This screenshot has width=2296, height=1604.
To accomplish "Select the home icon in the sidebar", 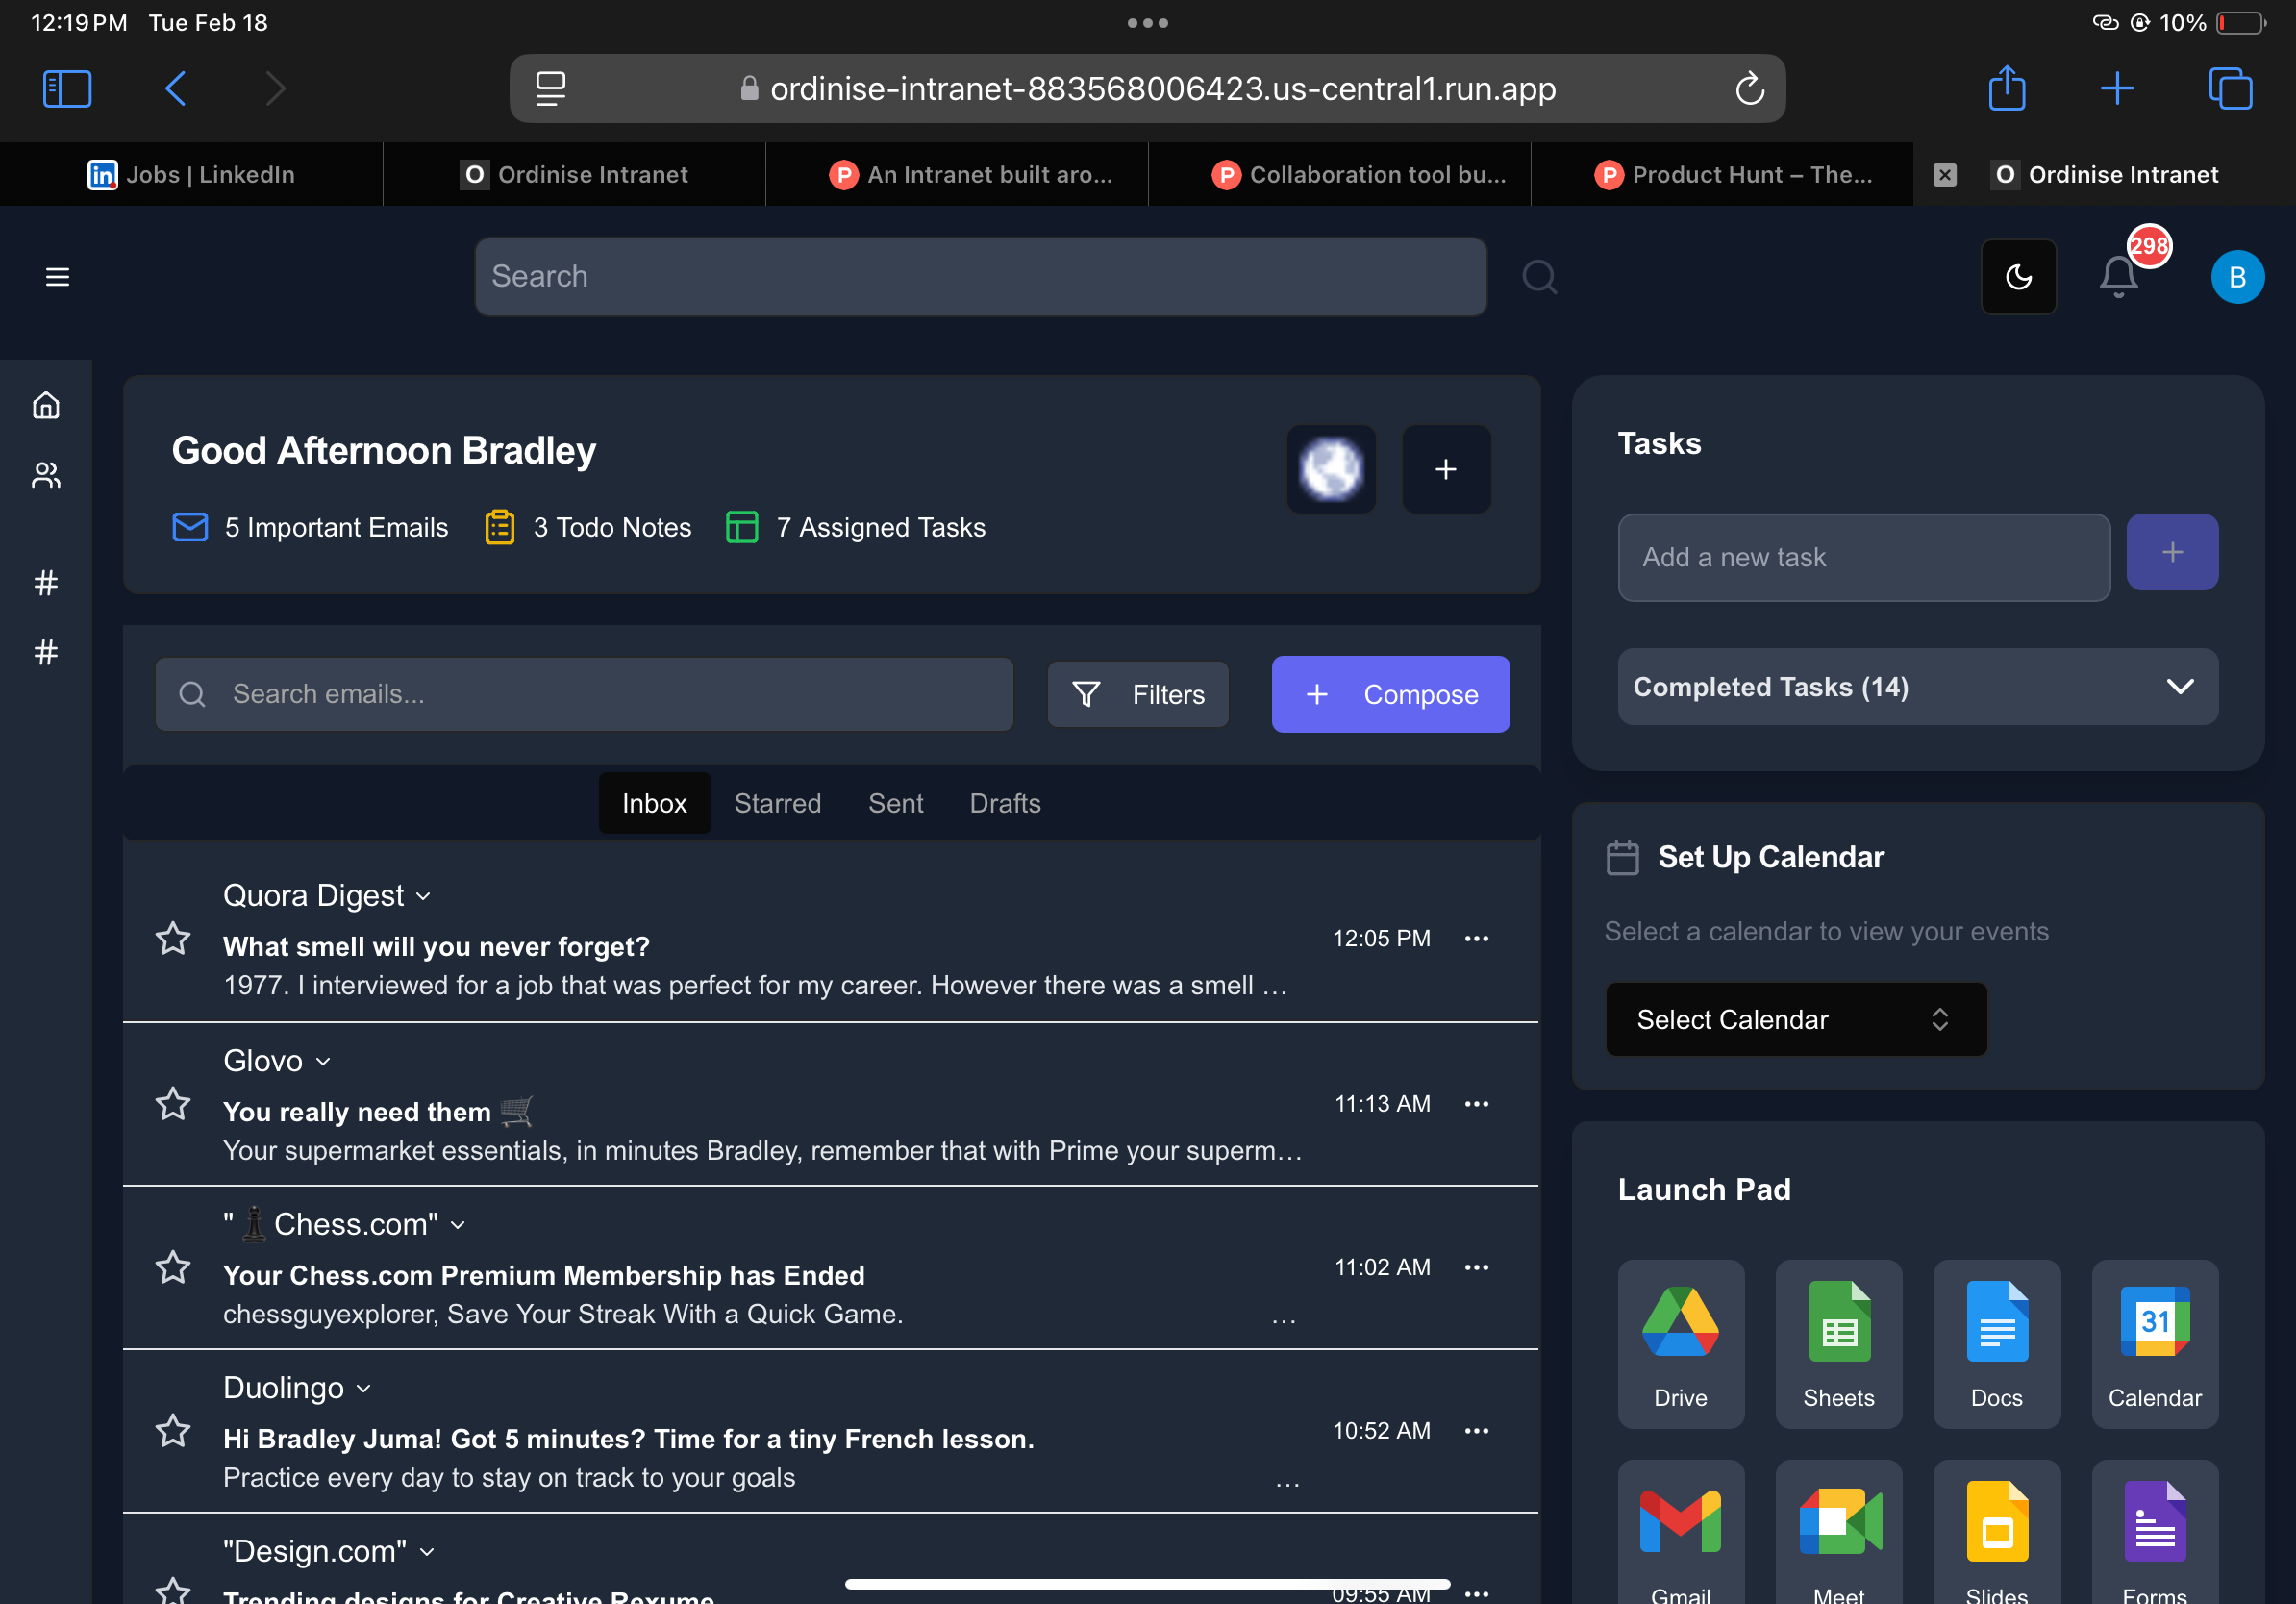I will click(x=46, y=405).
